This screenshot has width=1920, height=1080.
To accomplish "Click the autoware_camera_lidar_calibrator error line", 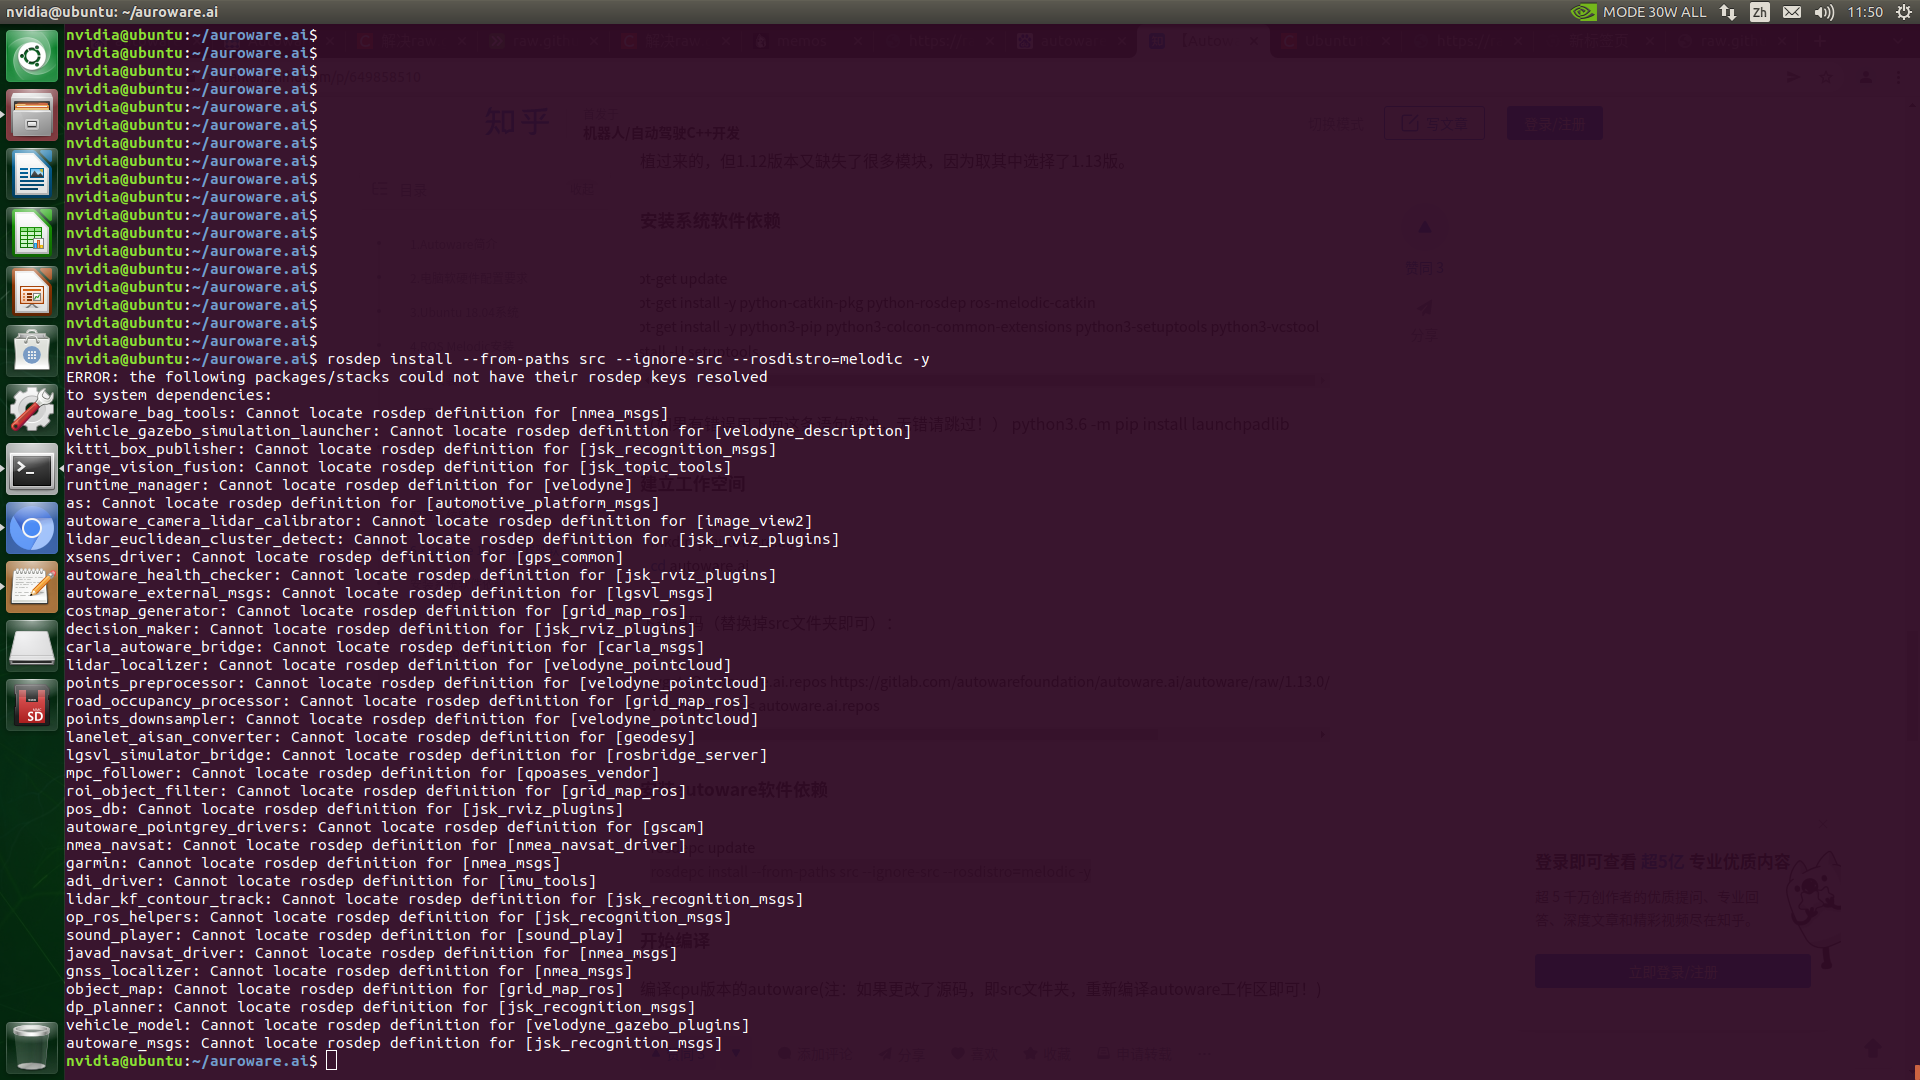I will 439,521.
